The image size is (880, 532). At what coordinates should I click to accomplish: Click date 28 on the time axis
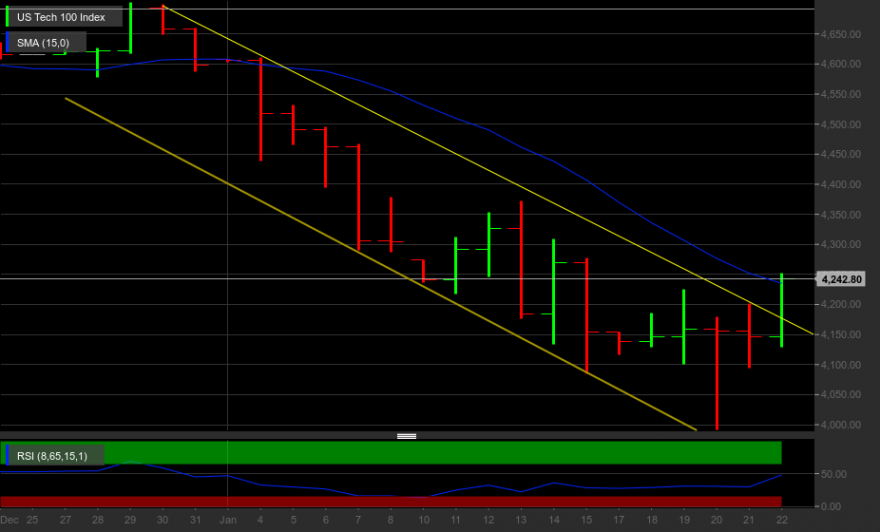coord(98,520)
